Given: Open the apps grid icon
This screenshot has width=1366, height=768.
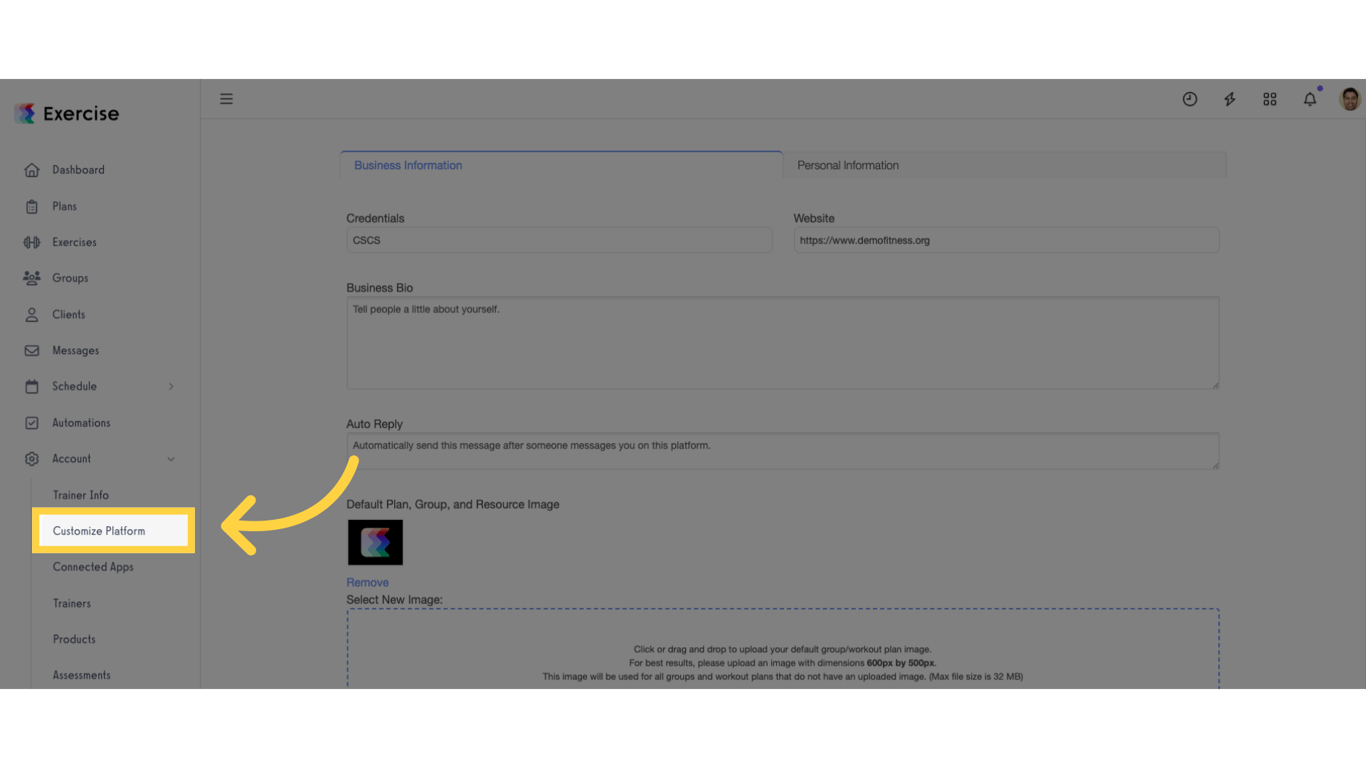Looking at the screenshot, I should (1269, 99).
